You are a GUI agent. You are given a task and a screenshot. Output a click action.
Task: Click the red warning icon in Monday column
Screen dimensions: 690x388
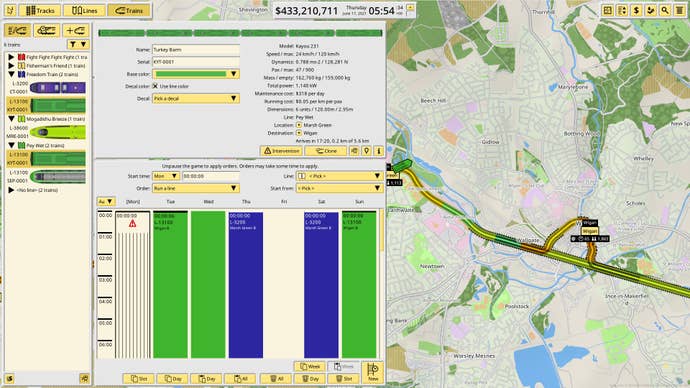pyautogui.click(x=132, y=224)
